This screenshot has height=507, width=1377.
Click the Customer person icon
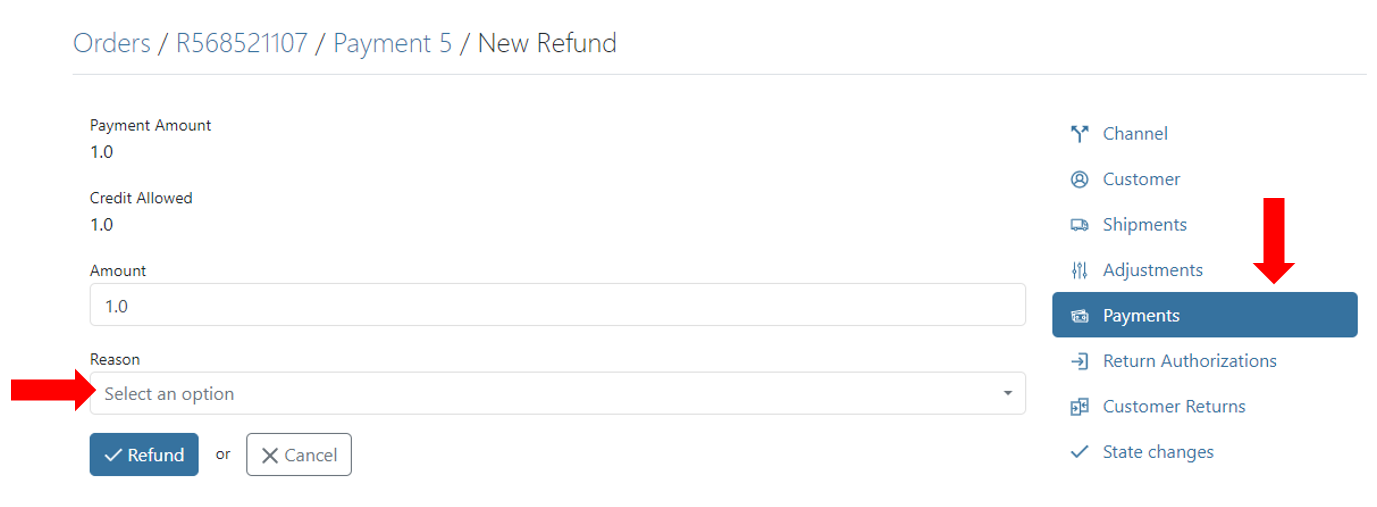1079,179
